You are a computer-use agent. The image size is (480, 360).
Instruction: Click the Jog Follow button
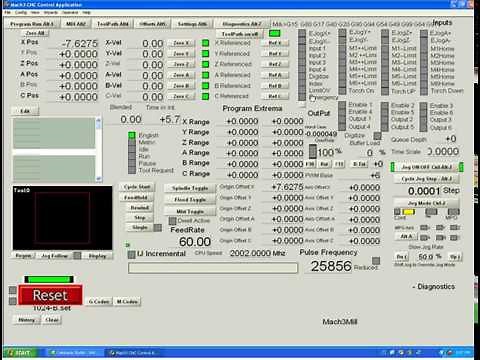[54, 256]
